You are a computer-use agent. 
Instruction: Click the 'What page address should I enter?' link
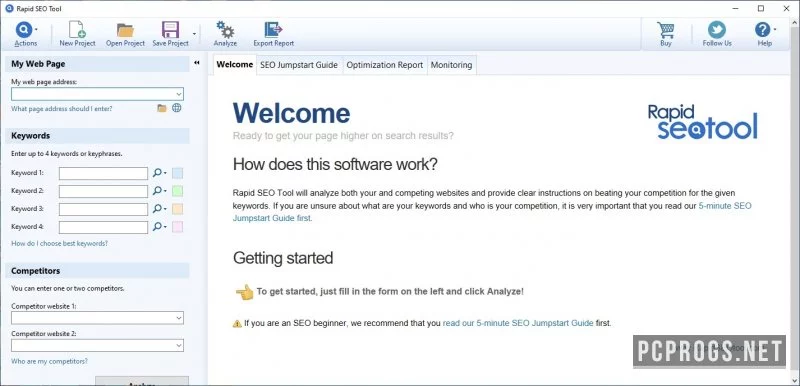pyautogui.click(x=62, y=109)
